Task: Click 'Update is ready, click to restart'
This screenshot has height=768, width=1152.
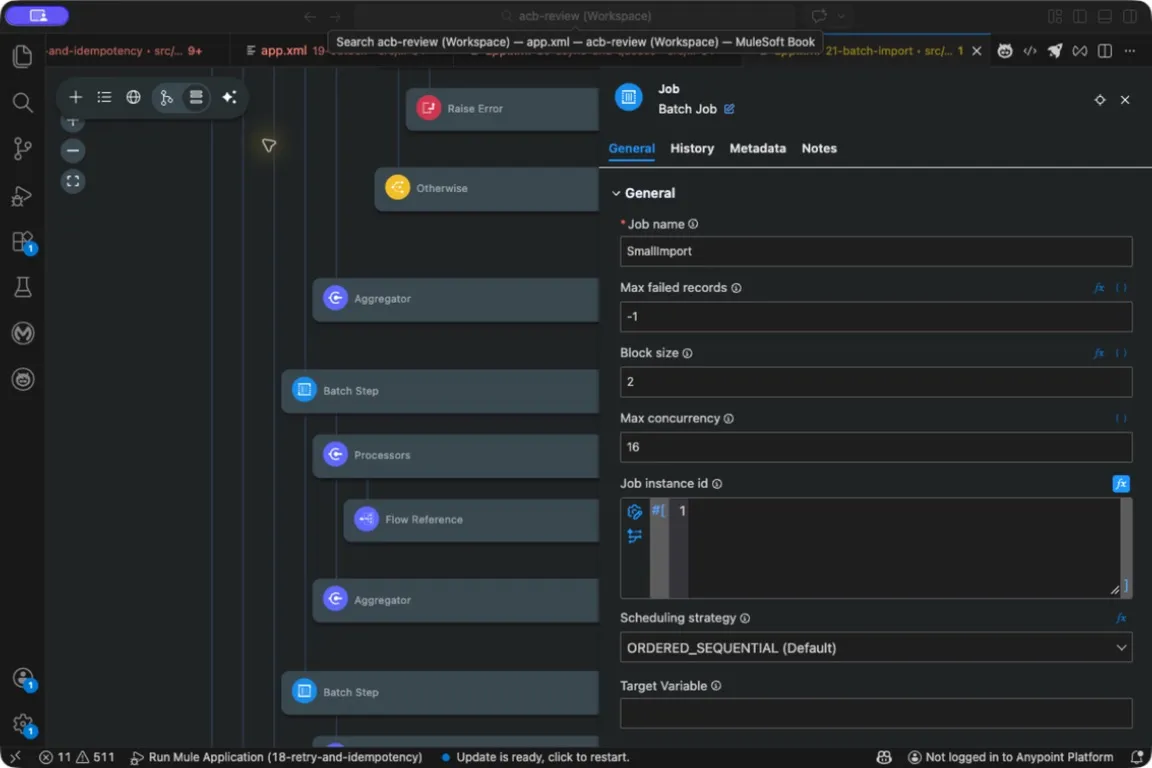Action: click(x=536, y=757)
